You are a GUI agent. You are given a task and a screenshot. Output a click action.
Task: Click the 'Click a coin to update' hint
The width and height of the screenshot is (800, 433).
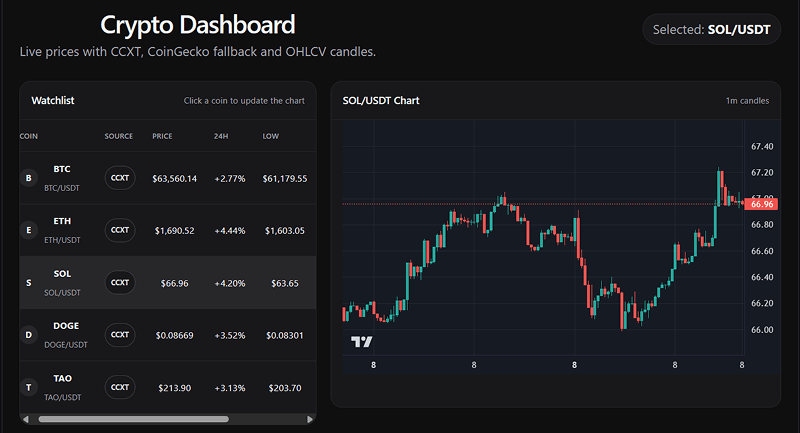coord(244,100)
